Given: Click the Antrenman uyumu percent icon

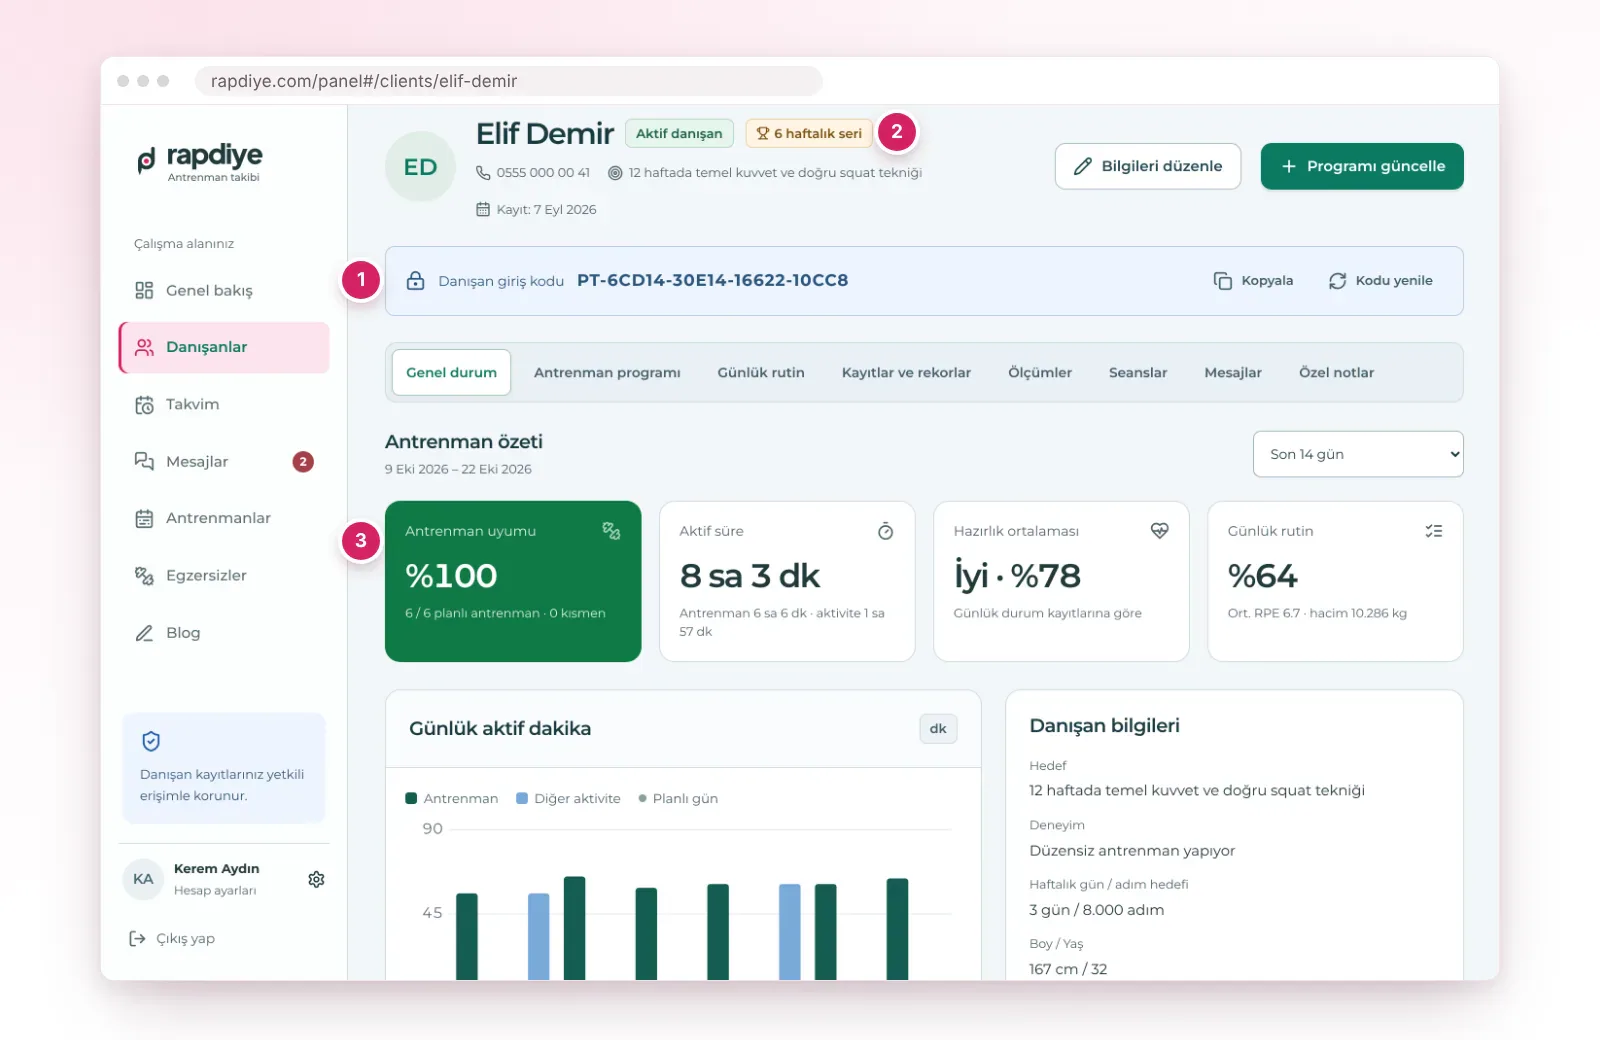Looking at the screenshot, I should (x=611, y=531).
